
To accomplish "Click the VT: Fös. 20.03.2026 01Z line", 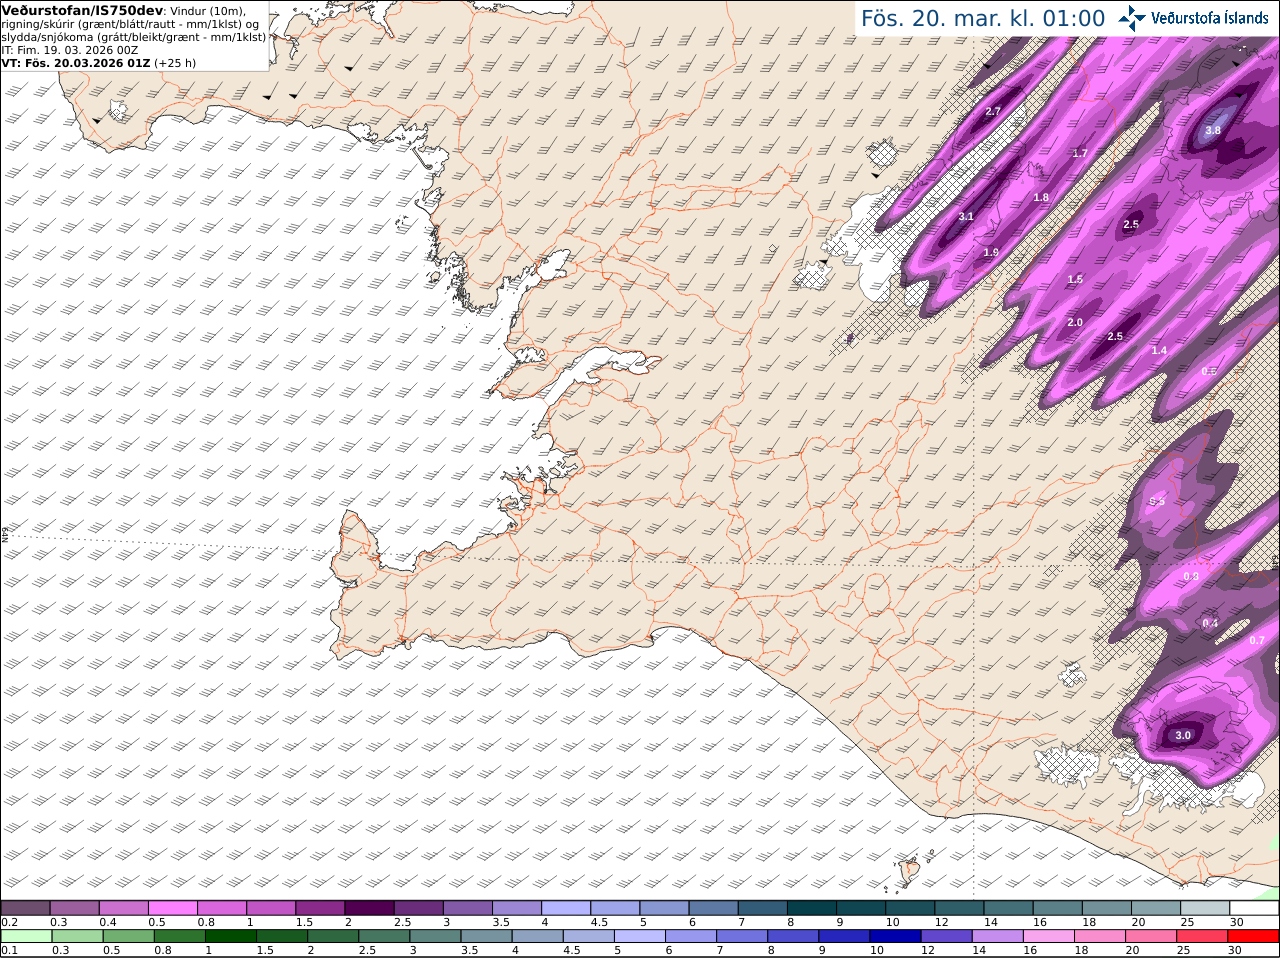I will 98,62.
